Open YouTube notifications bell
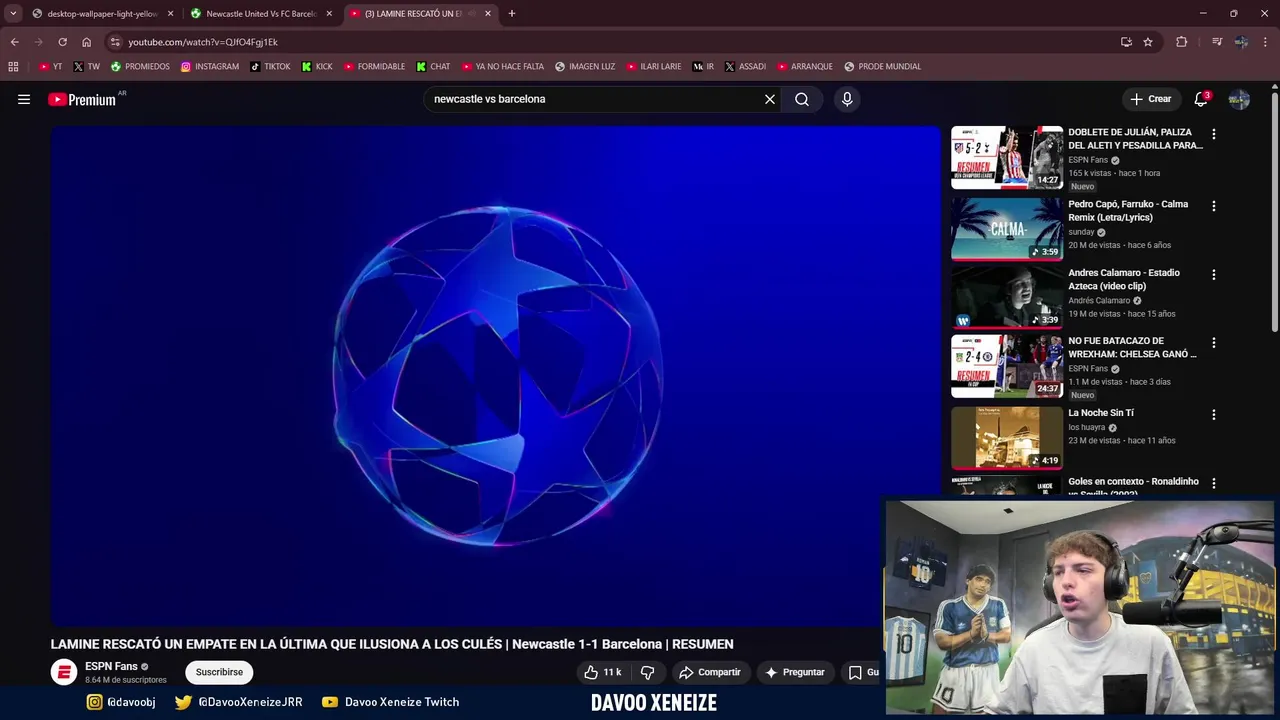Screen dimensions: 1280x720 click(1201, 99)
